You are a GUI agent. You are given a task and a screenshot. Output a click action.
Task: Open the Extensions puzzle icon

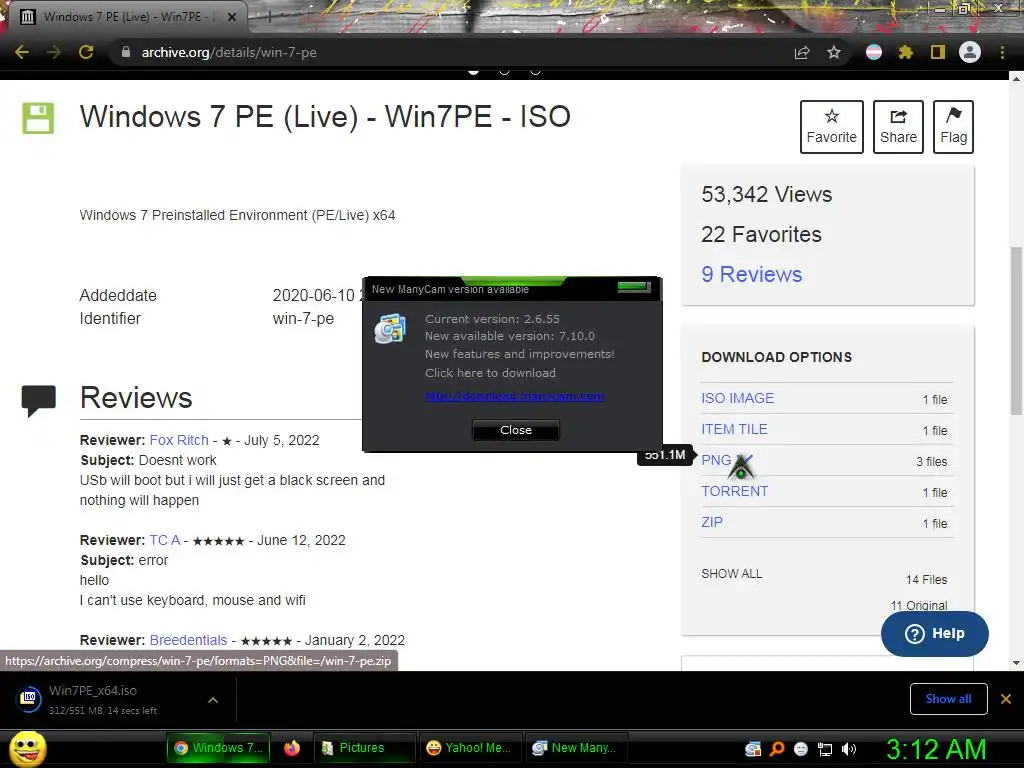905,52
